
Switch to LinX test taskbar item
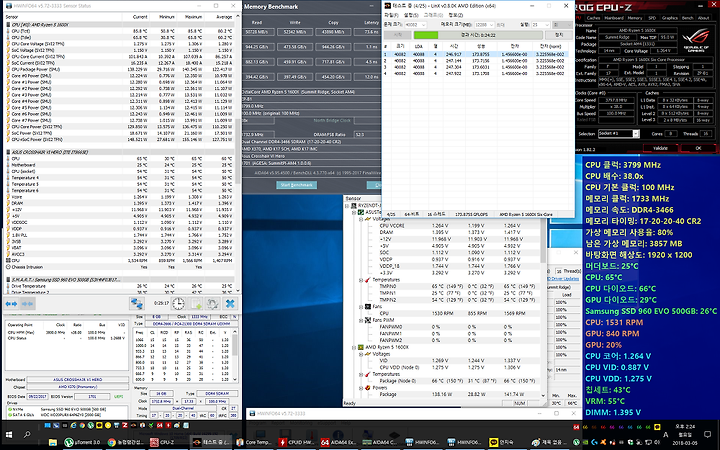pos(209,442)
